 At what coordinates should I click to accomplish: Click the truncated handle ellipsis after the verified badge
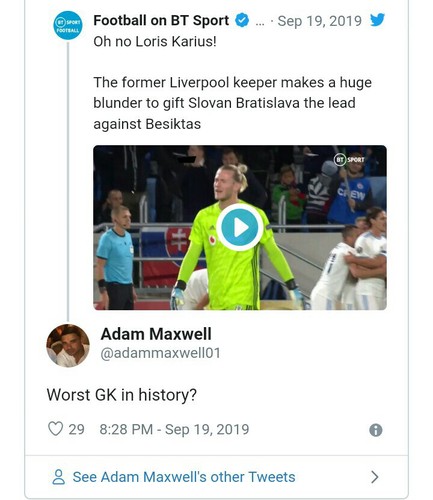(x=260, y=23)
